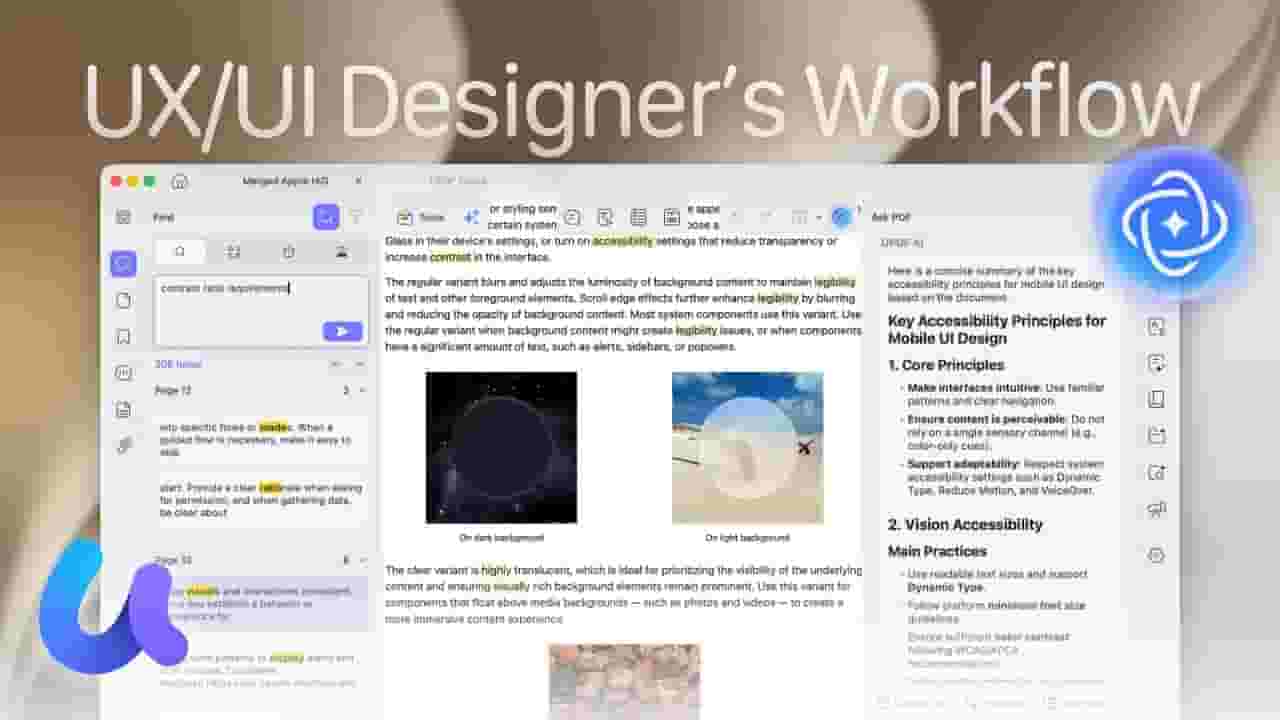
Task: Click the '1. Core Principles' heading
Action: click(x=946, y=365)
